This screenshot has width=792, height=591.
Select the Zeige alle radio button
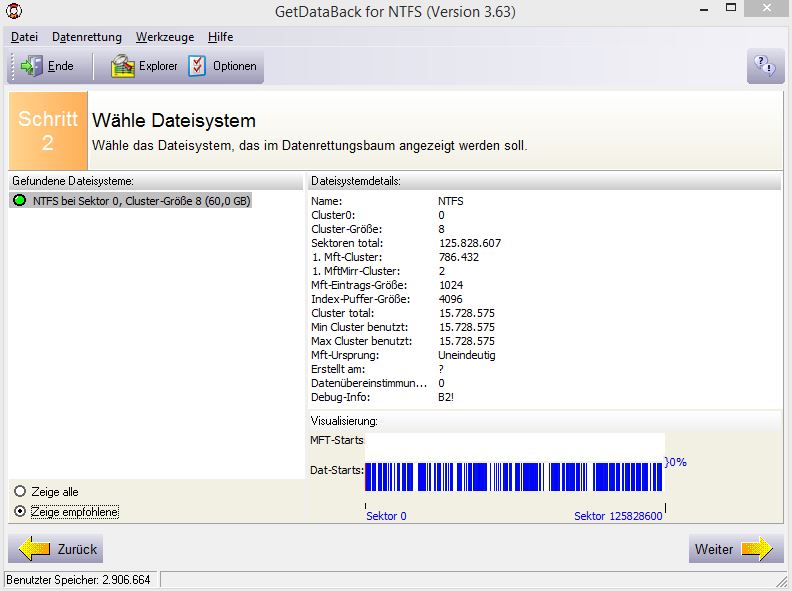click(20, 491)
